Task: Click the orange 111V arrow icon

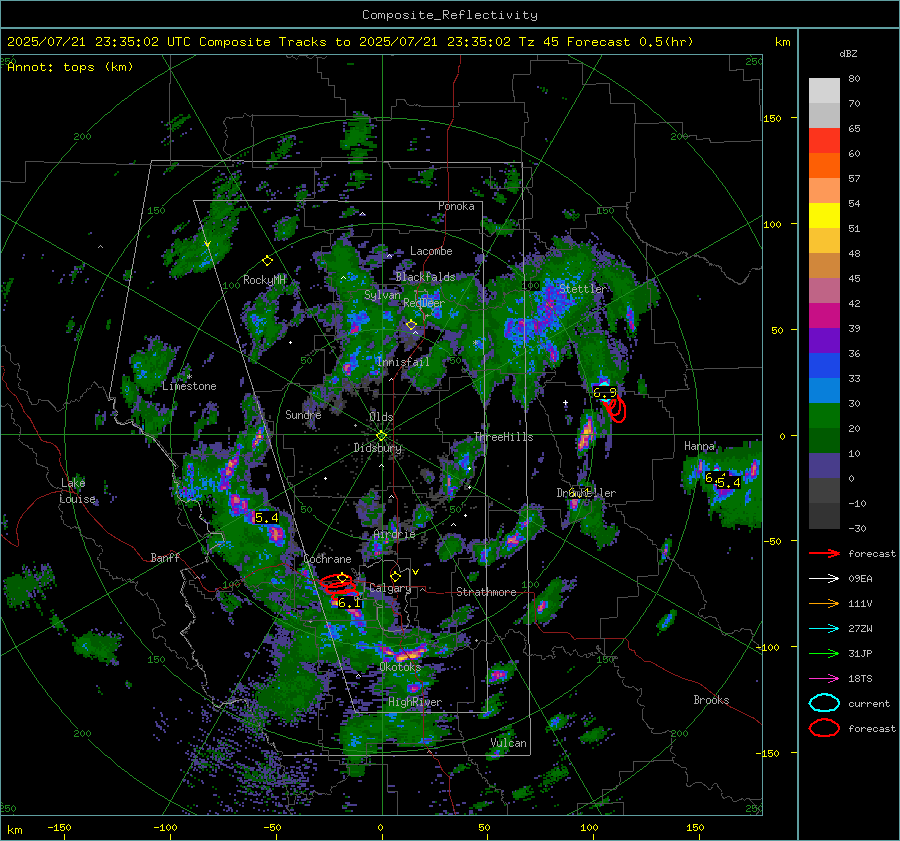Action: [x=824, y=603]
